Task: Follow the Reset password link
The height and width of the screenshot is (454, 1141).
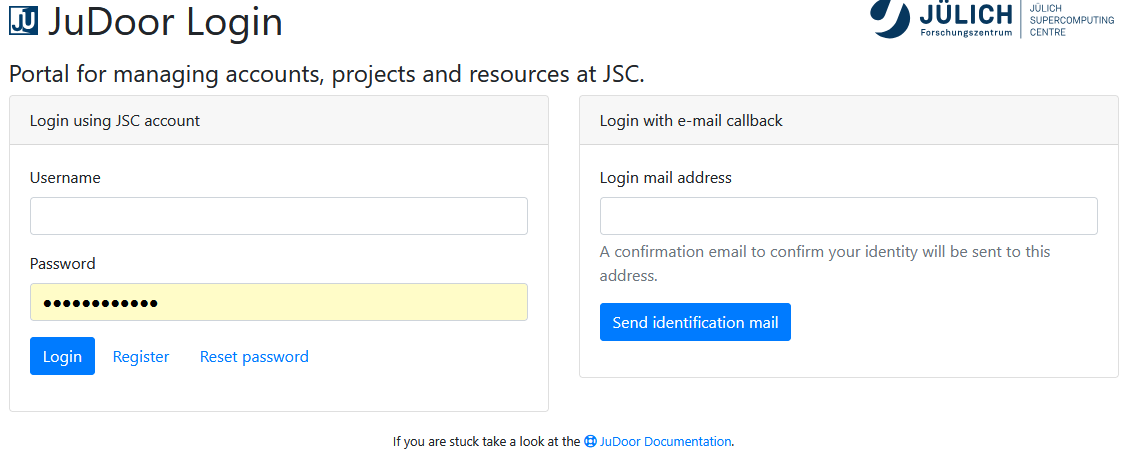Action: (254, 357)
